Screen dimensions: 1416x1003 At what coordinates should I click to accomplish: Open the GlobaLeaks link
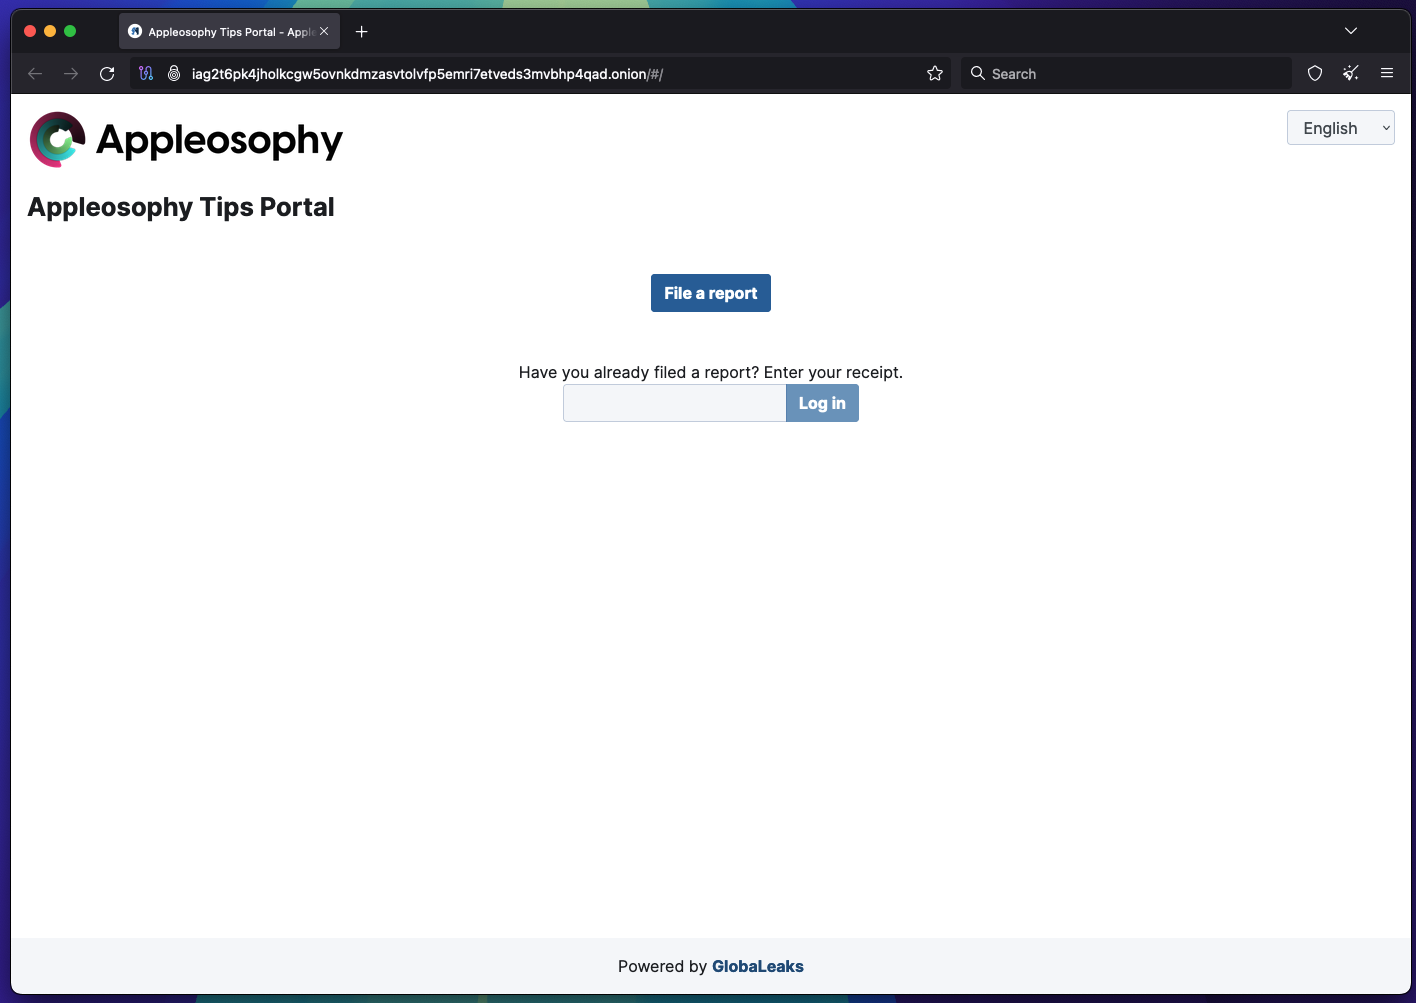(x=758, y=966)
